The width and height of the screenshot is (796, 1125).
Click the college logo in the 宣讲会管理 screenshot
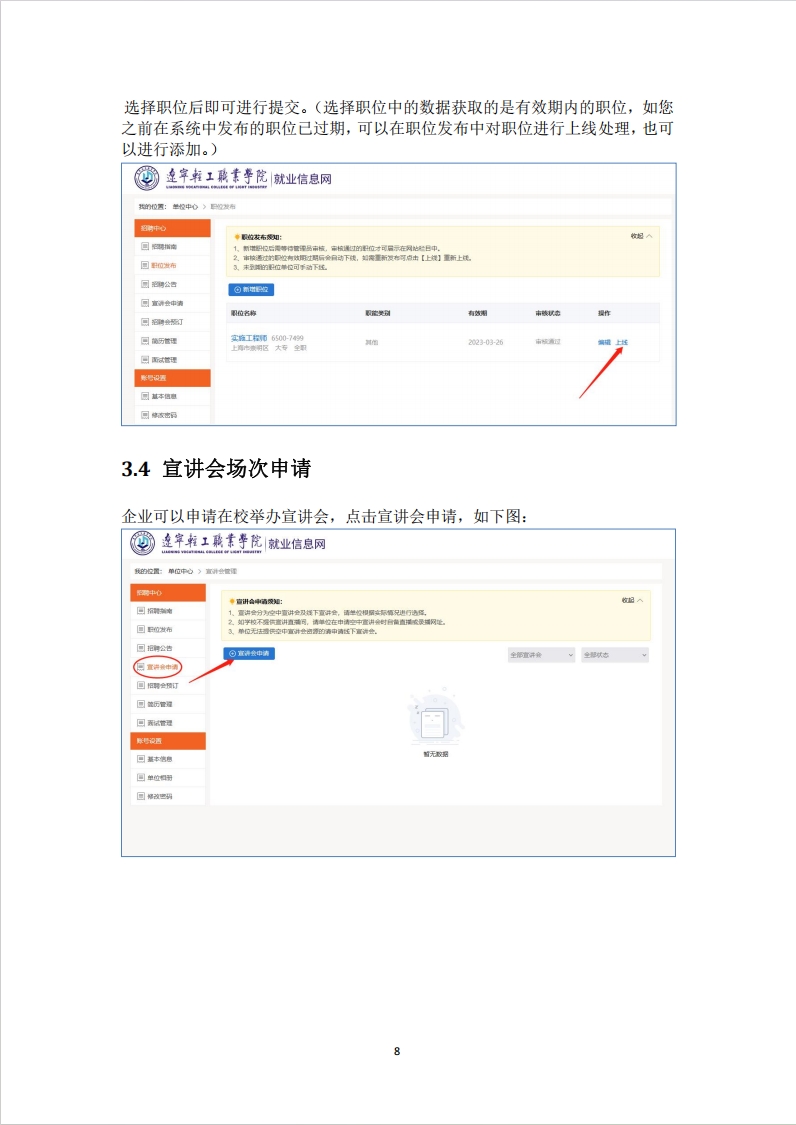142,543
